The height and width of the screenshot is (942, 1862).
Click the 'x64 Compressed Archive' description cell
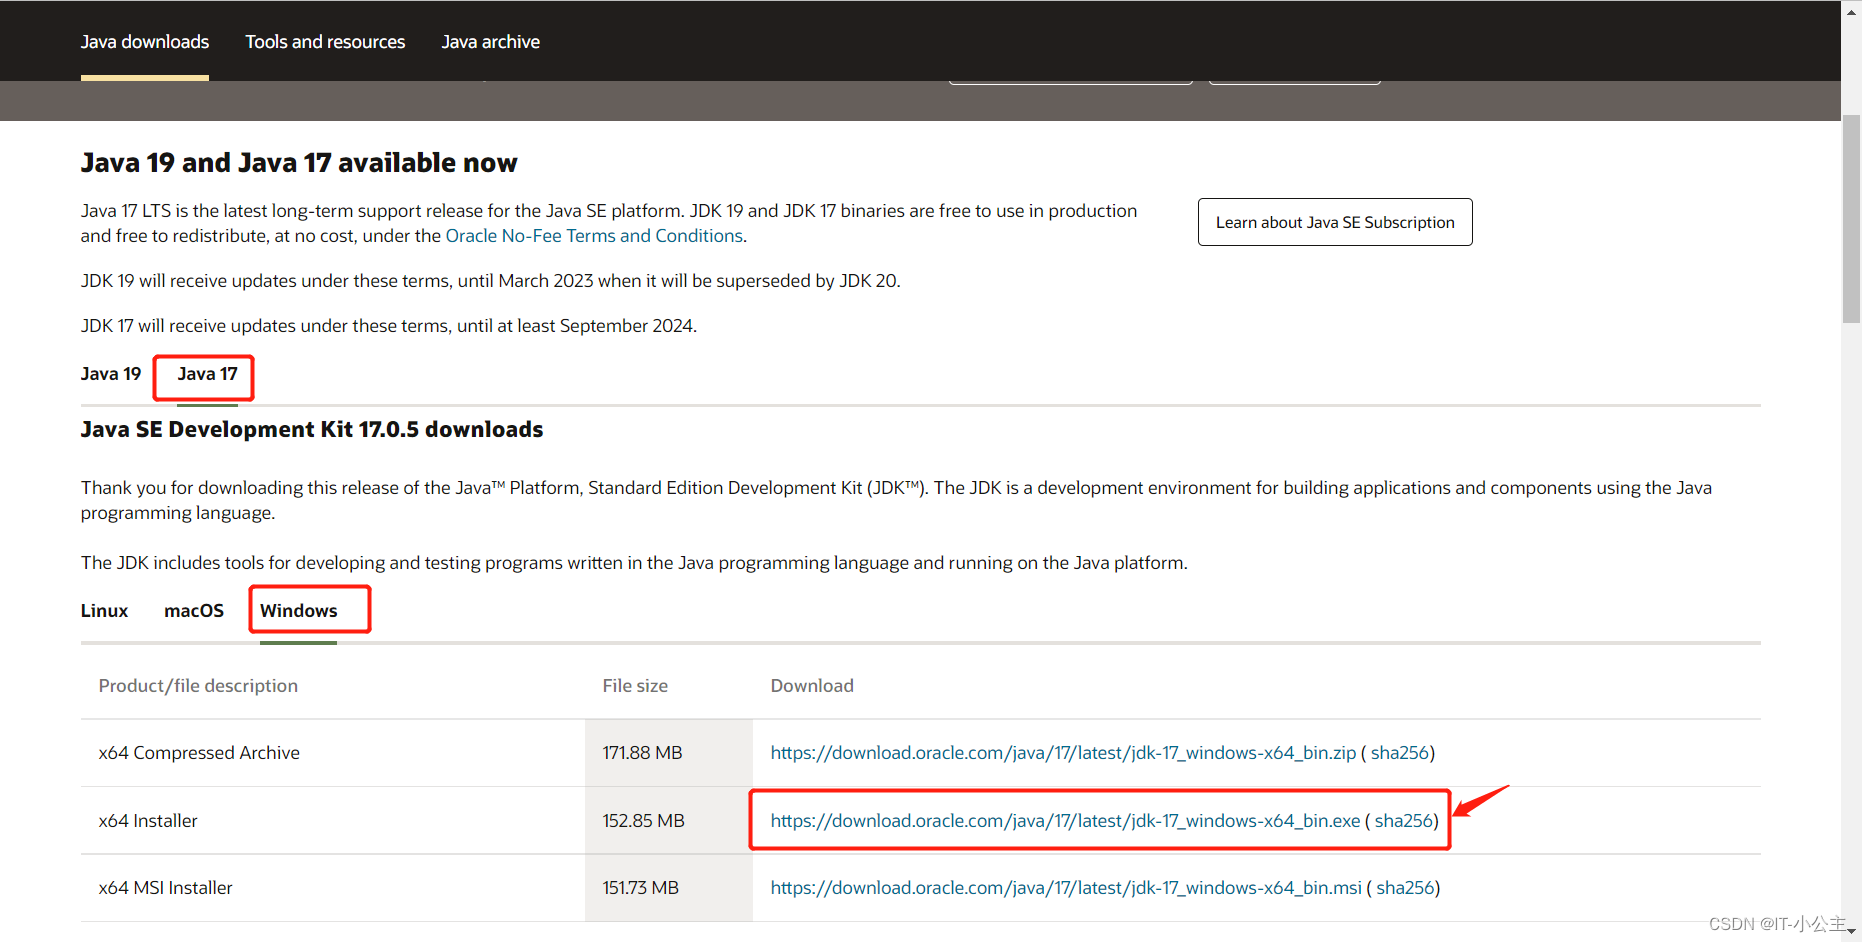[x=333, y=753]
